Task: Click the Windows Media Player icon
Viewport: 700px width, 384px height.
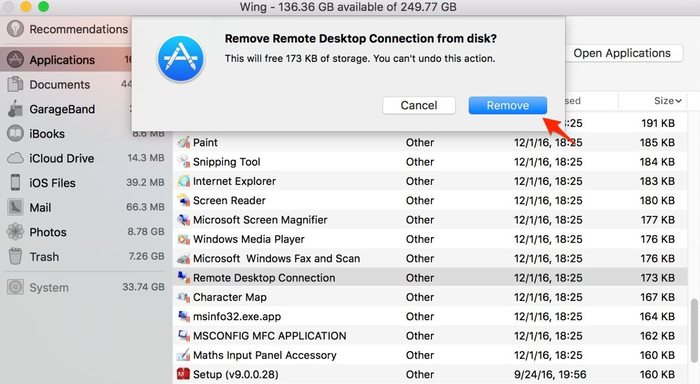Action: [x=183, y=239]
